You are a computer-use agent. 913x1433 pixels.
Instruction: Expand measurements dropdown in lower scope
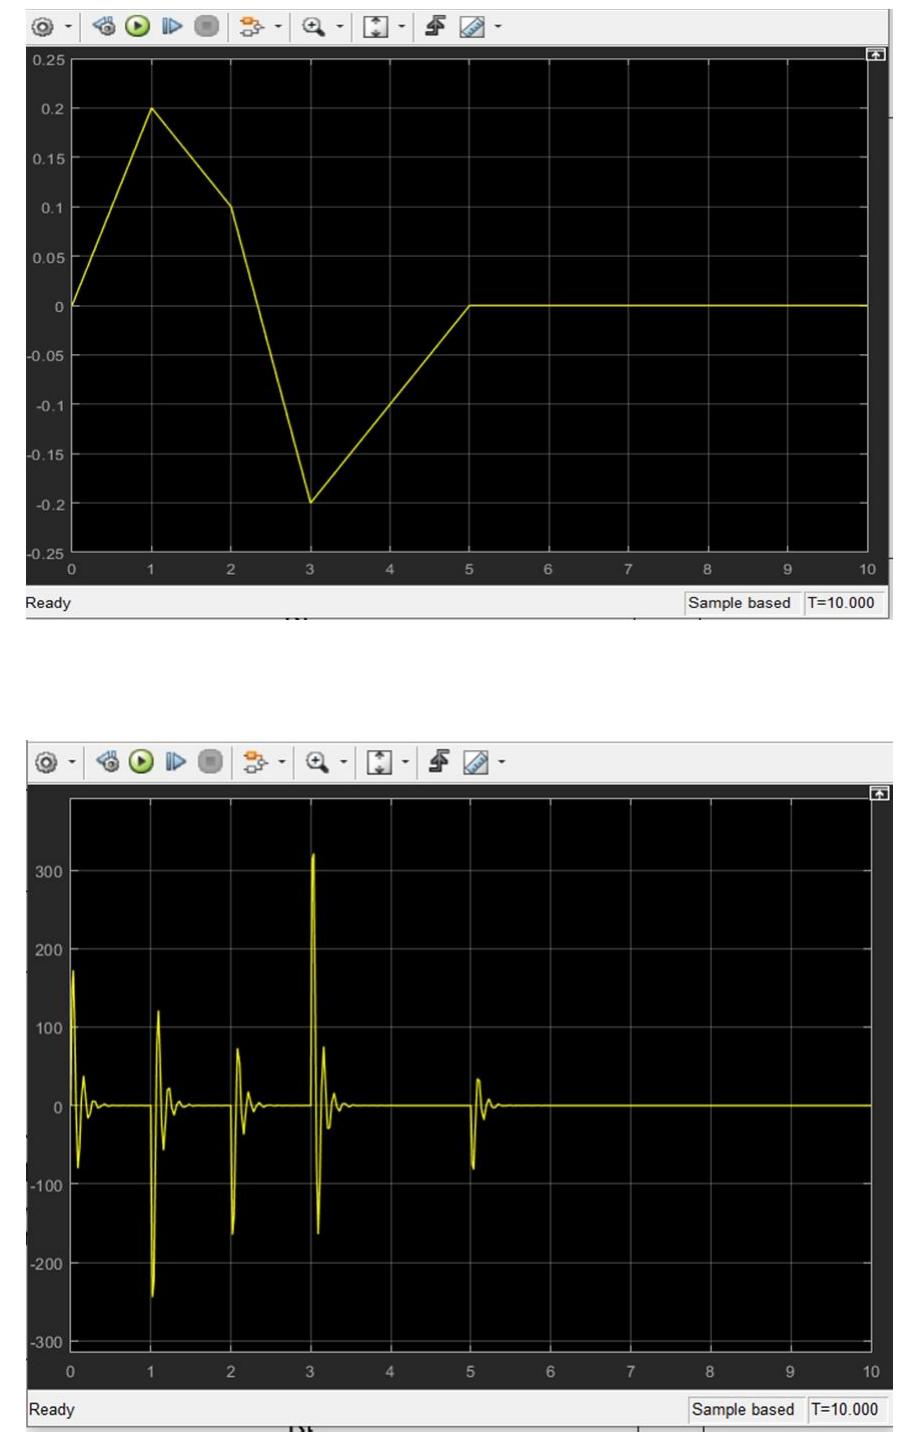(501, 762)
